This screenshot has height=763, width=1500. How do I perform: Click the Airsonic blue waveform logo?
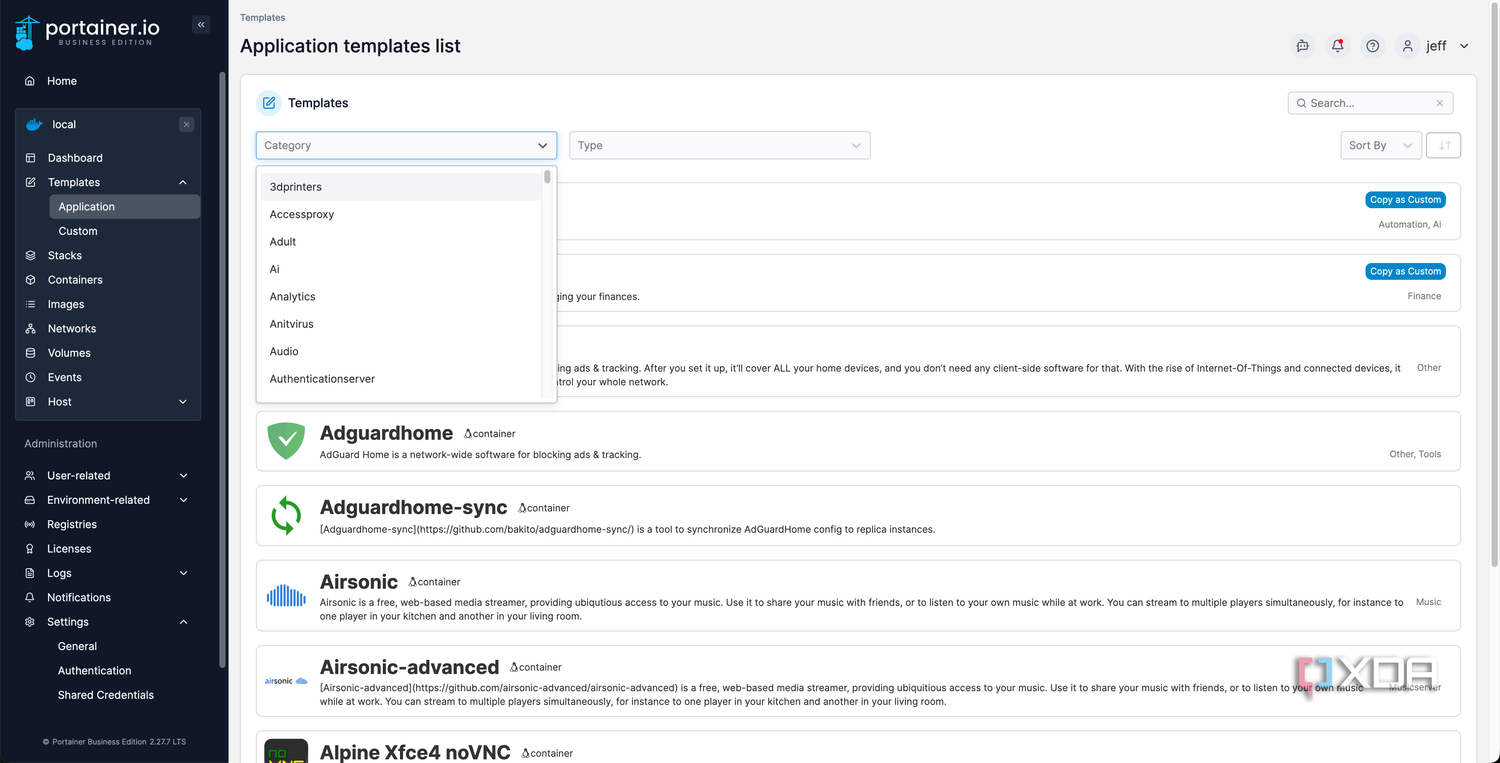coord(286,596)
